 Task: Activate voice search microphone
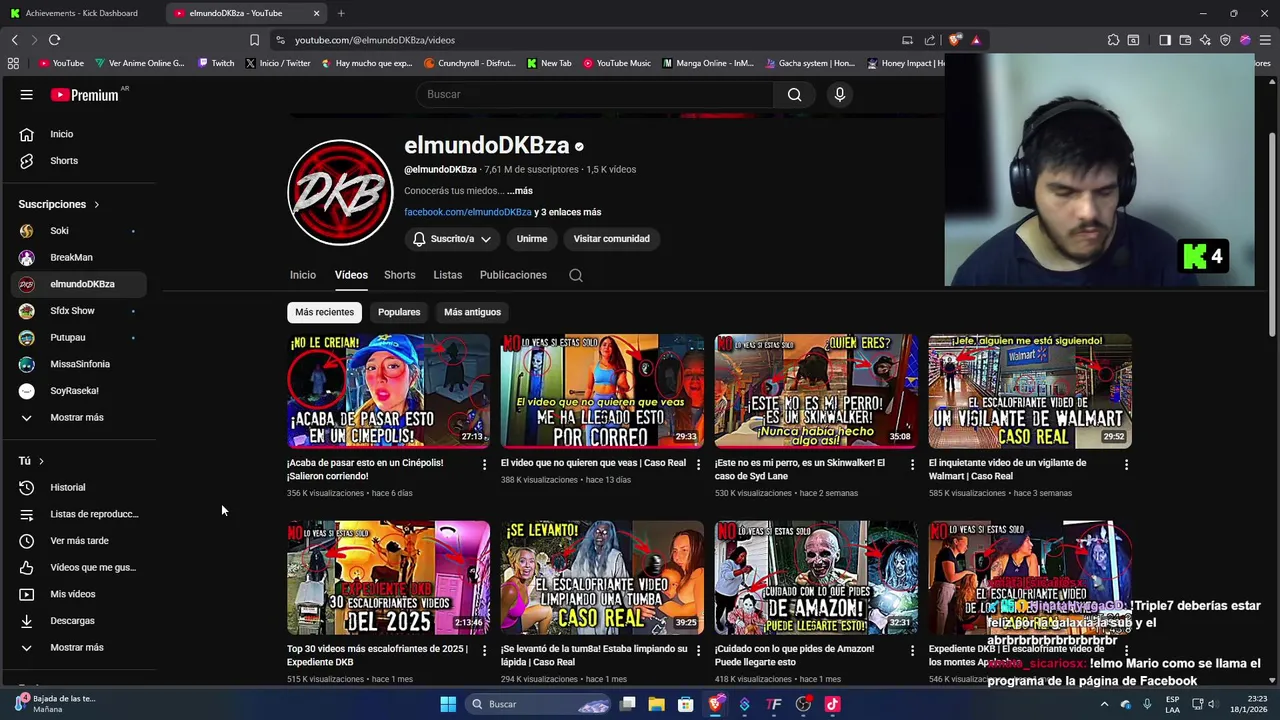[840, 94]
